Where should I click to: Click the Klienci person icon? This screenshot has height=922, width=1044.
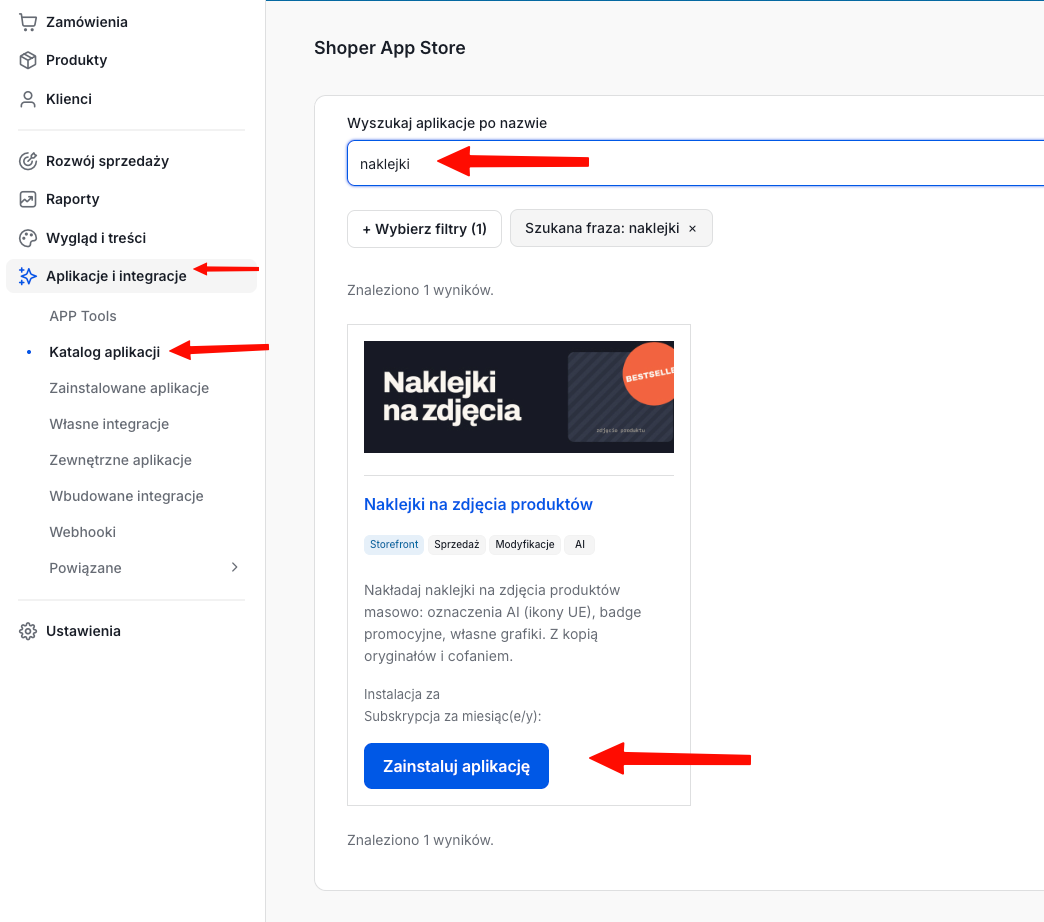27,99
